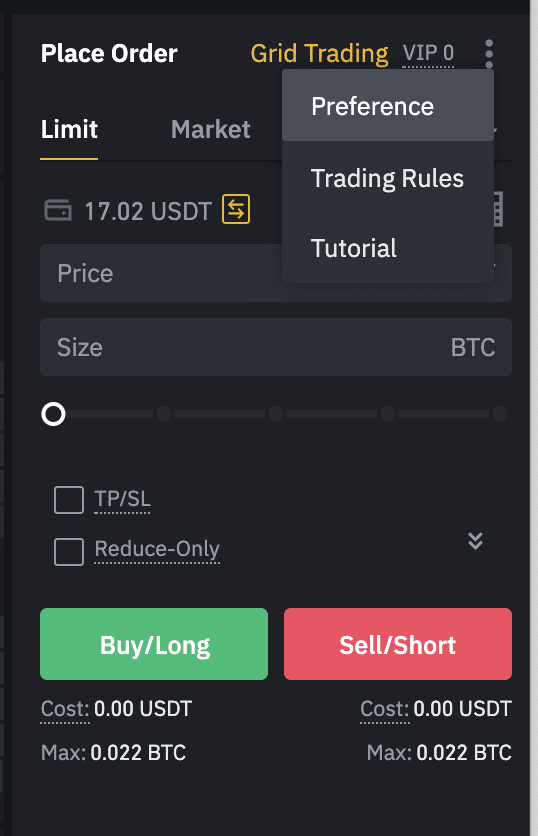Image resolution: width=538 pixels, height=836 pixels.
Task: Open Trading Rules menu entry
Action: tap(388, 178)
